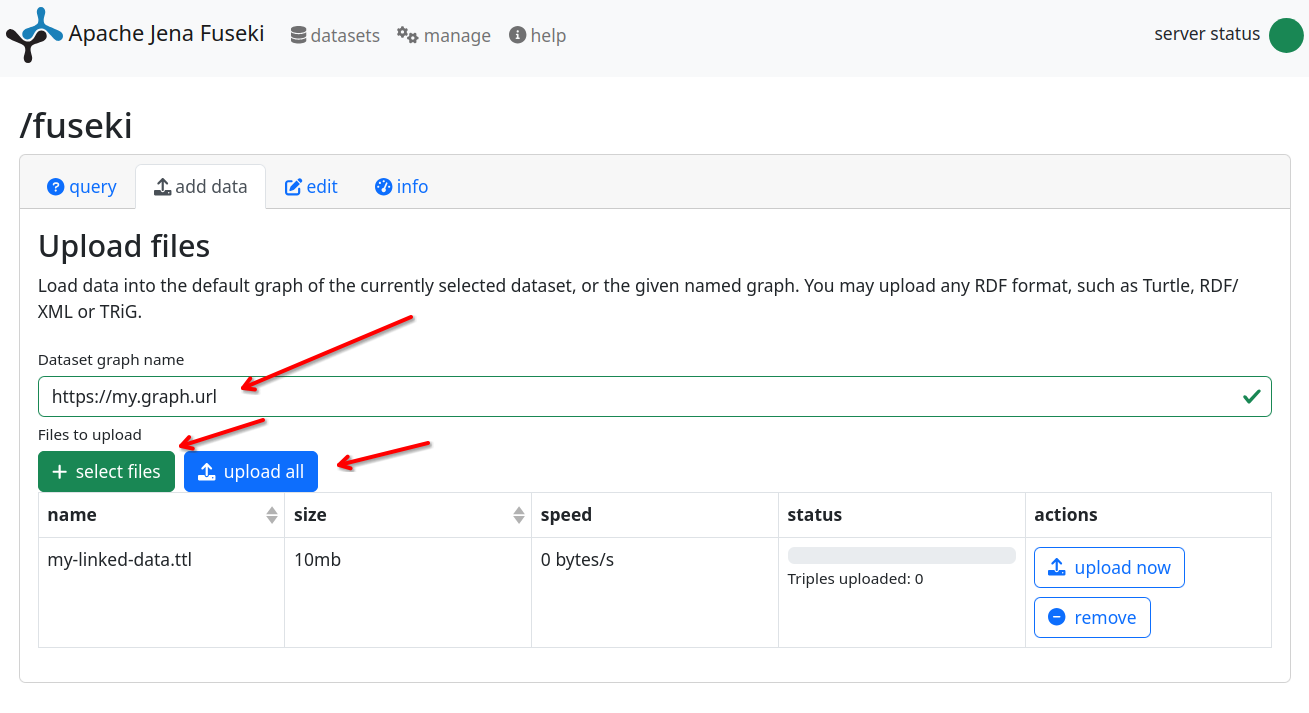Click the Apache Jena Fuseki logo icon
The height and width of the screenshot is (713, 1309).
[34, 35]
